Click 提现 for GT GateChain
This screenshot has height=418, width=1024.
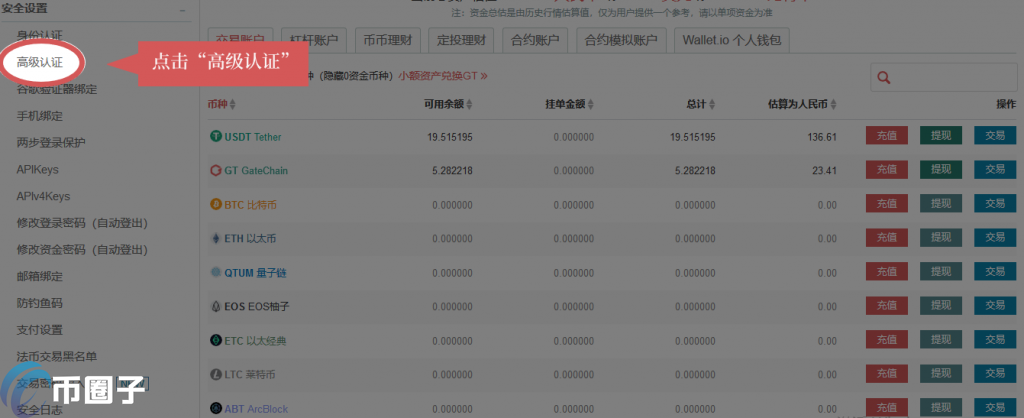(941, 170)
